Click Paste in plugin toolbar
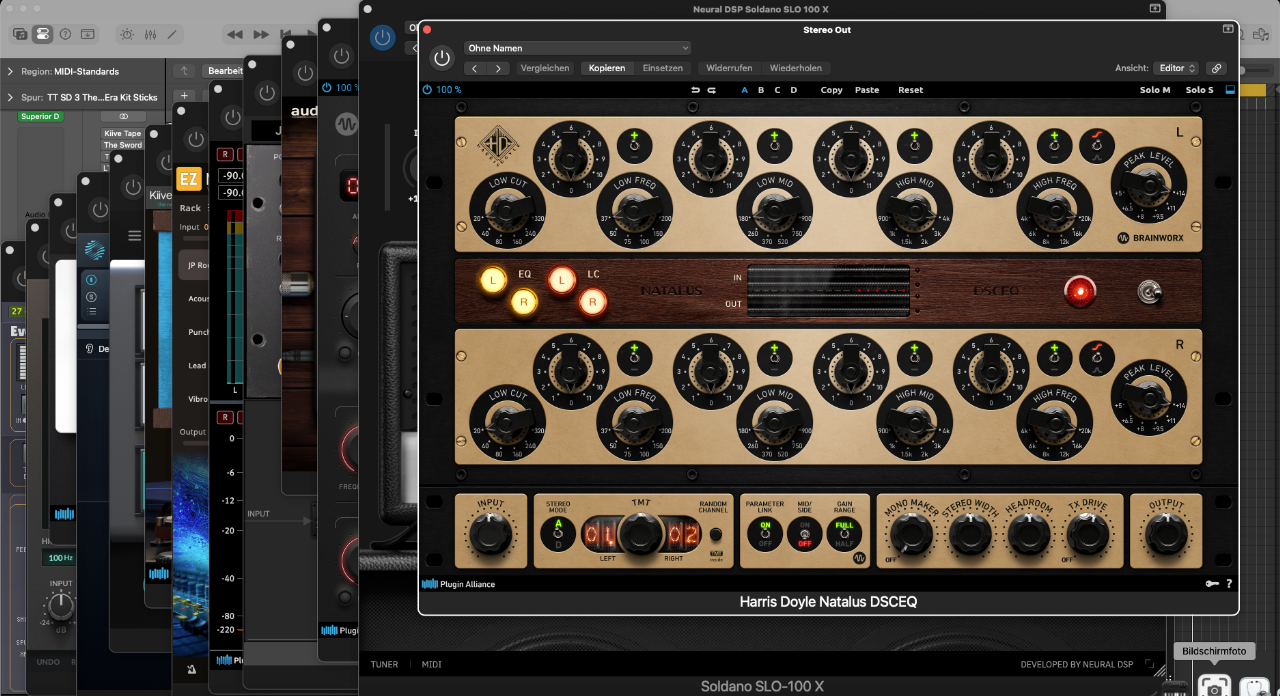The width and height of the screenshot is (1280, 696). (867, 90)
